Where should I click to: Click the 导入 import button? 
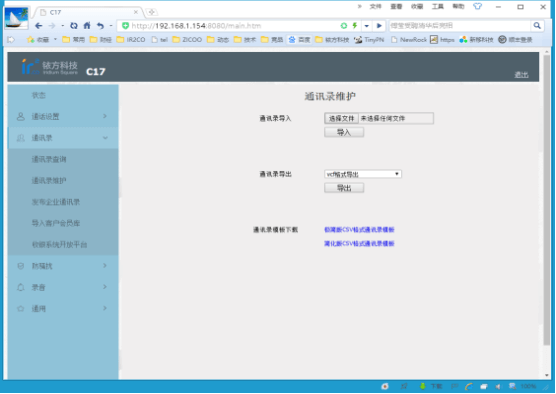pos(344,132)
